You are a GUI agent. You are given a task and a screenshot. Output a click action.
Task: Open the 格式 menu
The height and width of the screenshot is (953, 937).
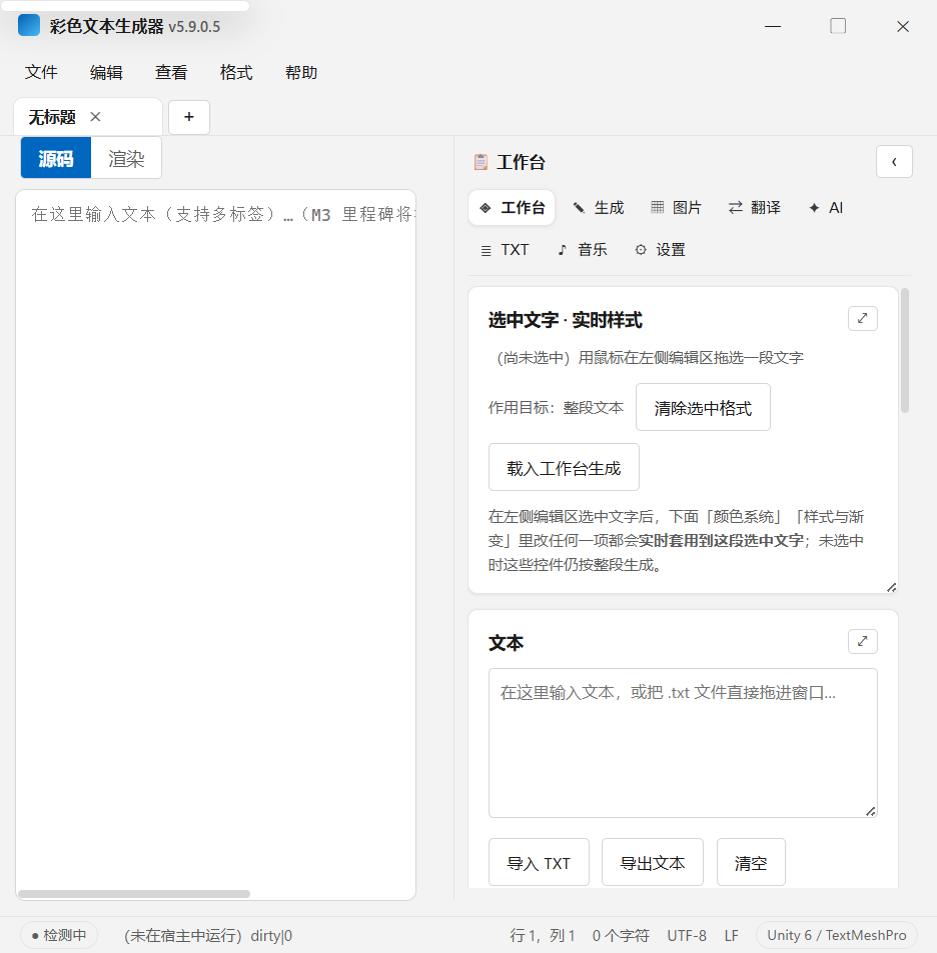tap(236, 72)
